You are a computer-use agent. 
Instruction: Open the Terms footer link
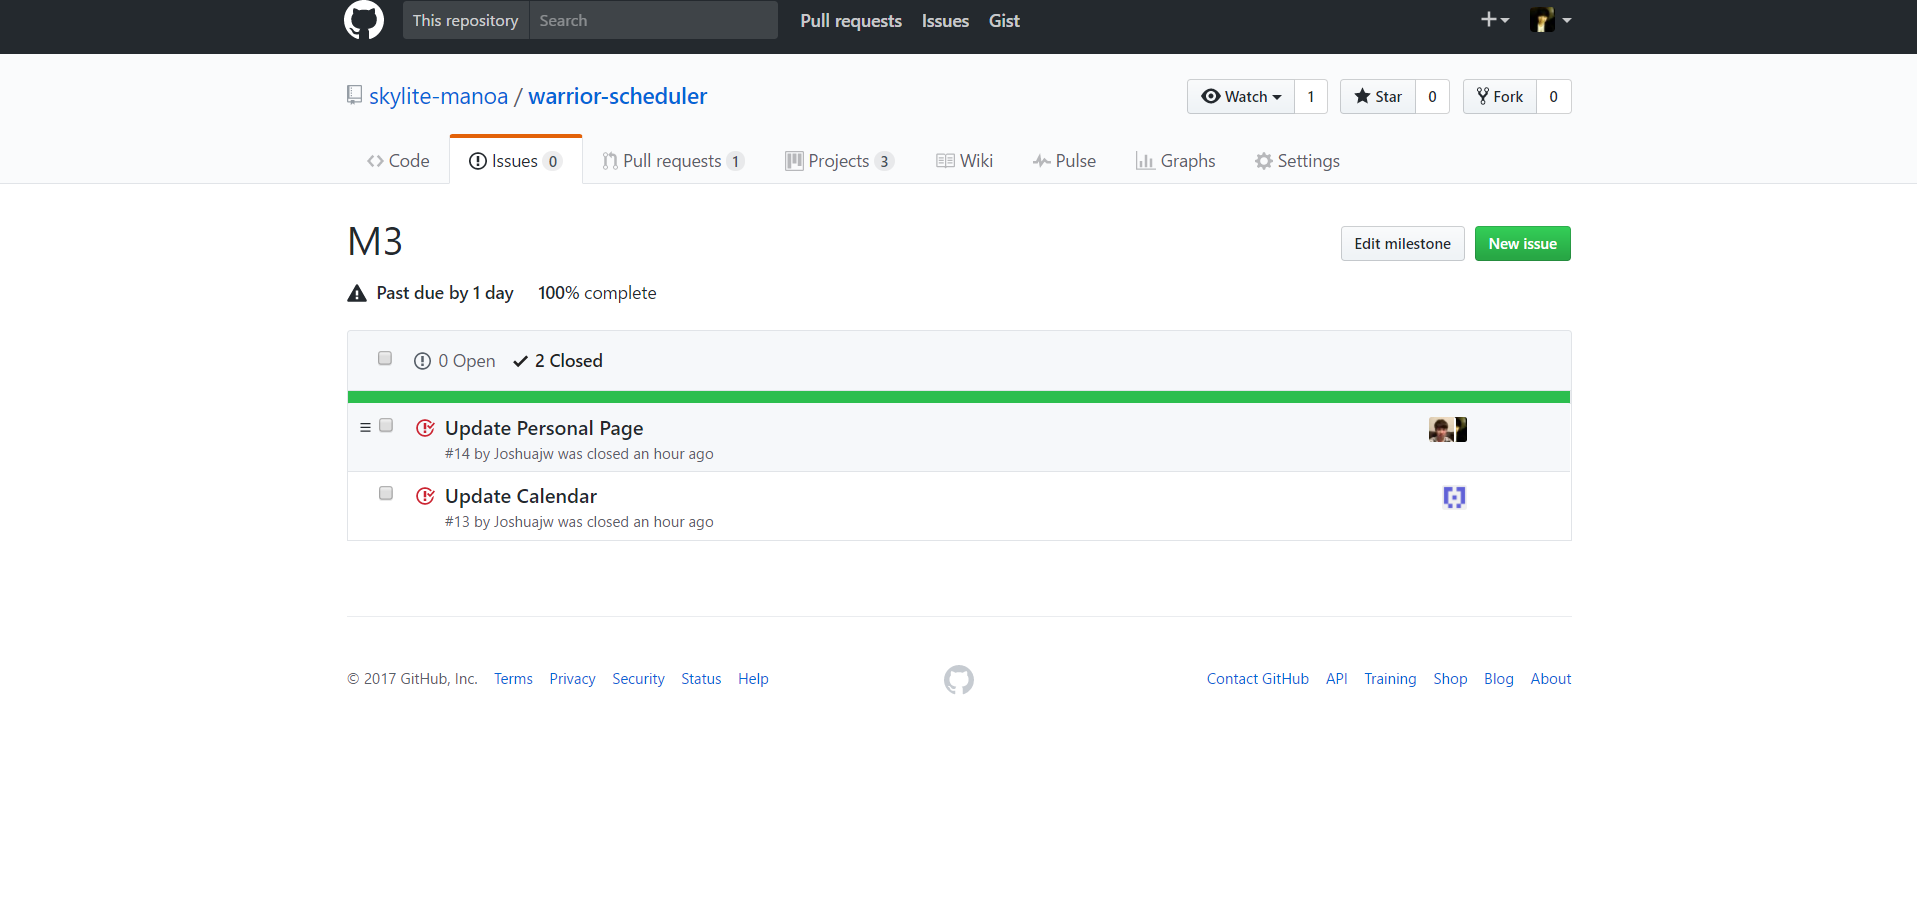pos(513,679)
